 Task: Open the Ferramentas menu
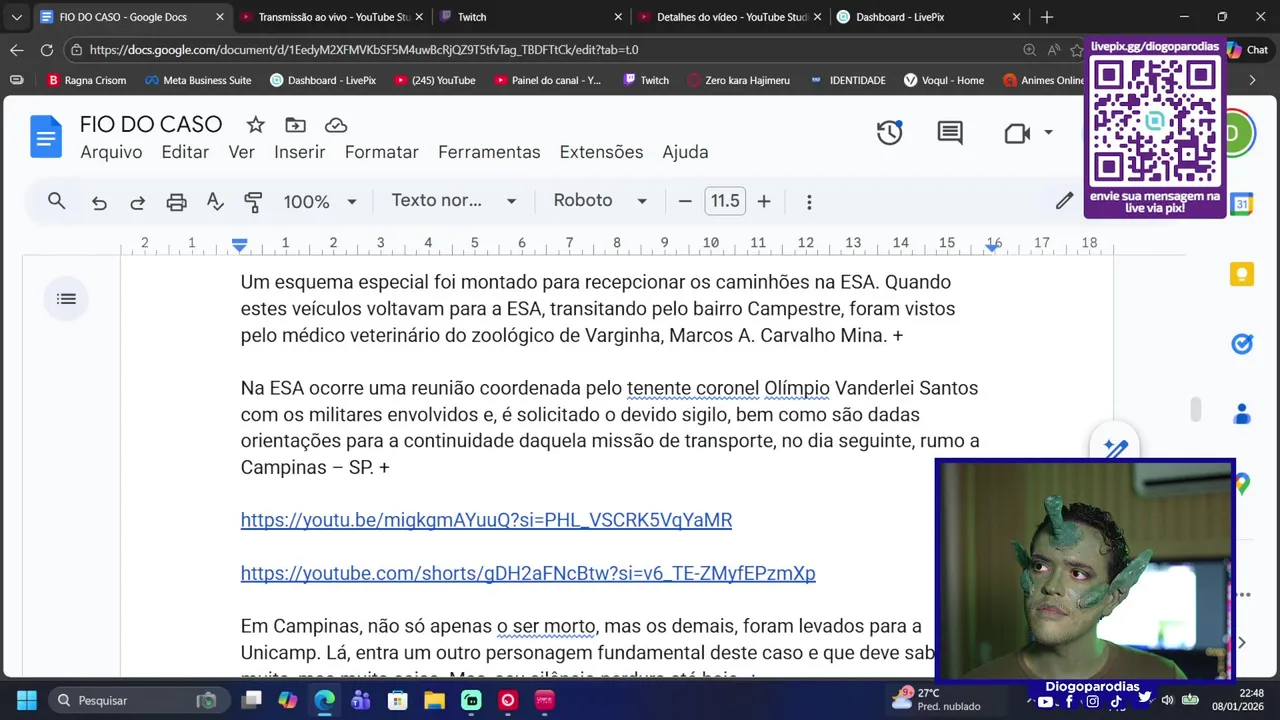pos(489,152)
